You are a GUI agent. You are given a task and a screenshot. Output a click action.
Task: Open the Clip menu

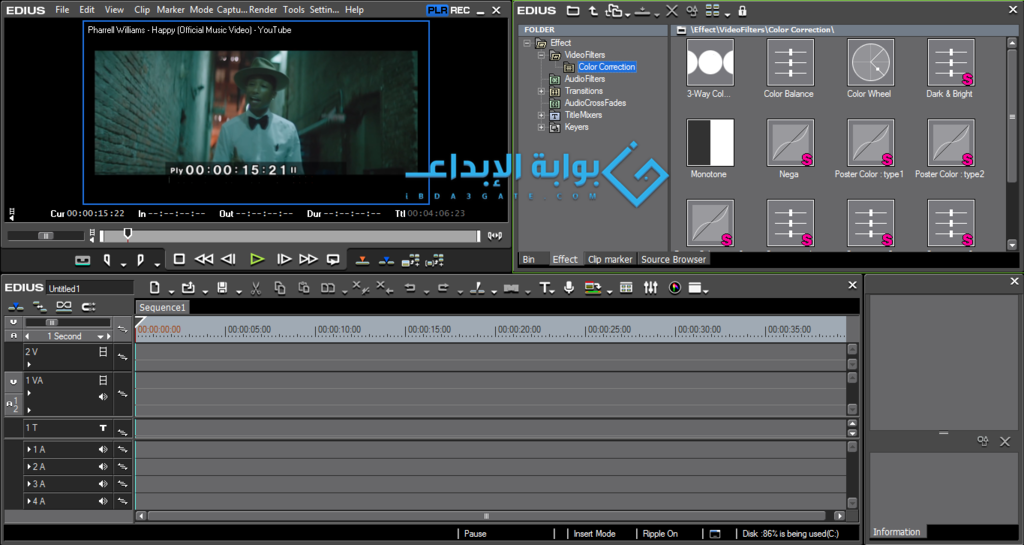[142, 10]
